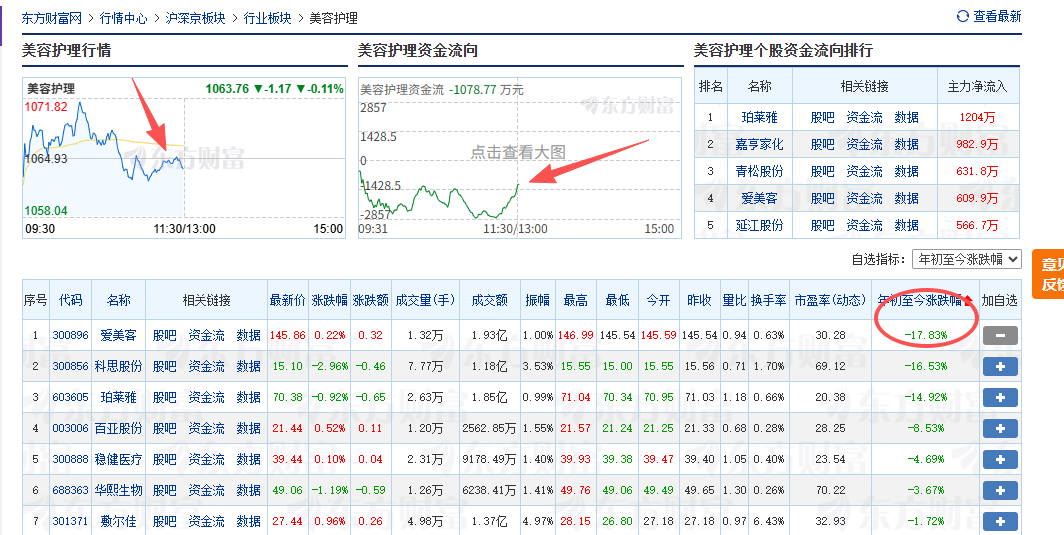The image size is (1064, 535).
Task: Open the orange 意见反馈 side button
Action: coord(1048,274)
